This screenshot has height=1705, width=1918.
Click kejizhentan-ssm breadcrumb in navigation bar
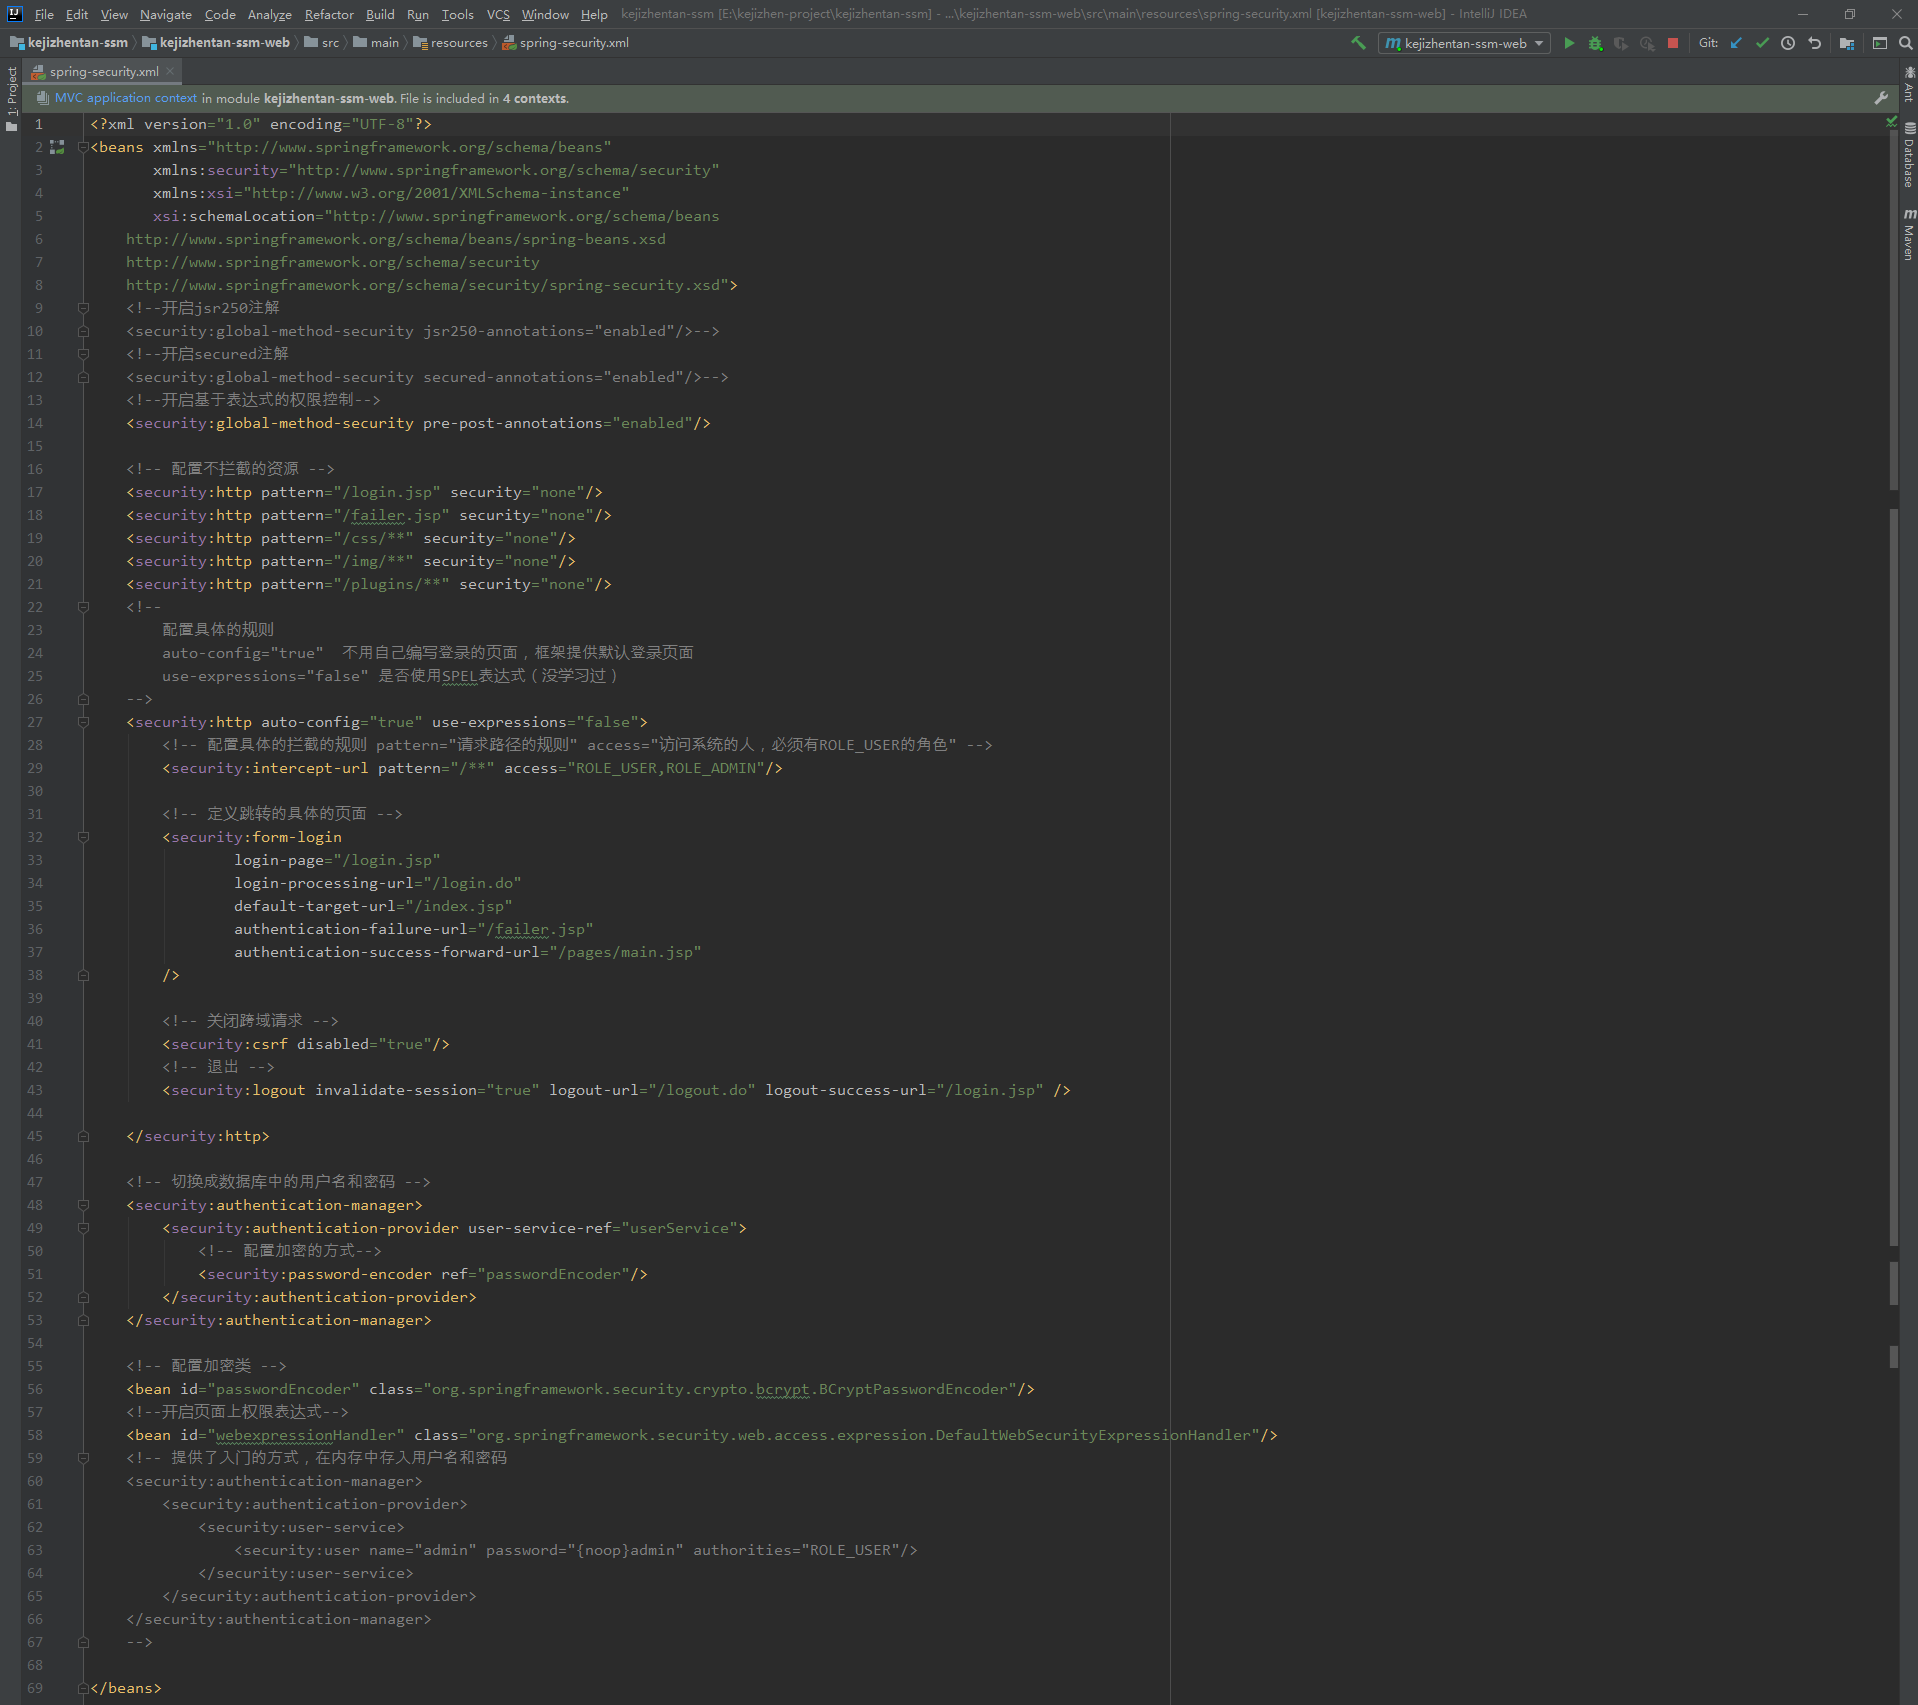(68, 43)
